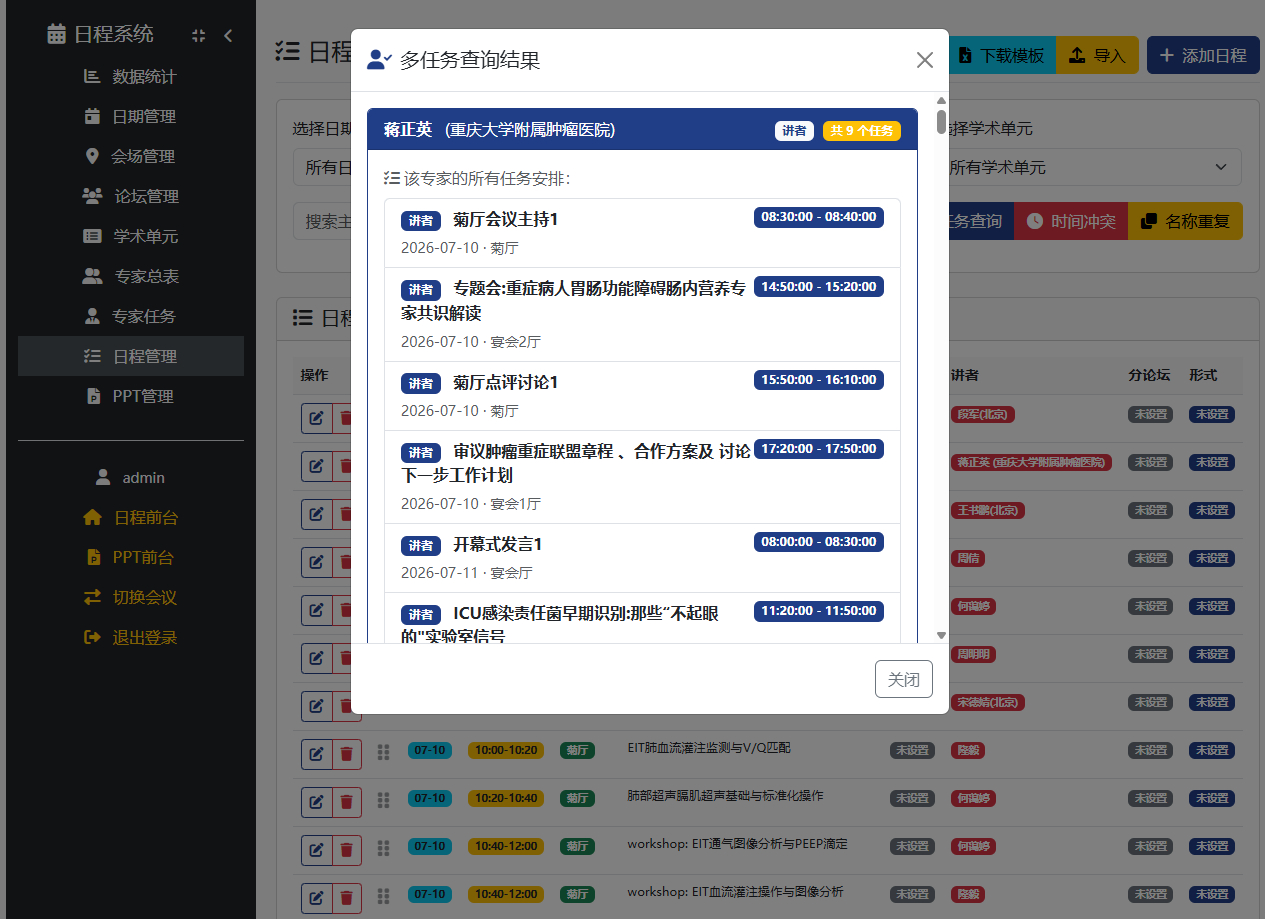This screenshot has width=1265, height=919.
Task: Open the 所有学术单元 dropdown
Action: [x=1090, y=167]
